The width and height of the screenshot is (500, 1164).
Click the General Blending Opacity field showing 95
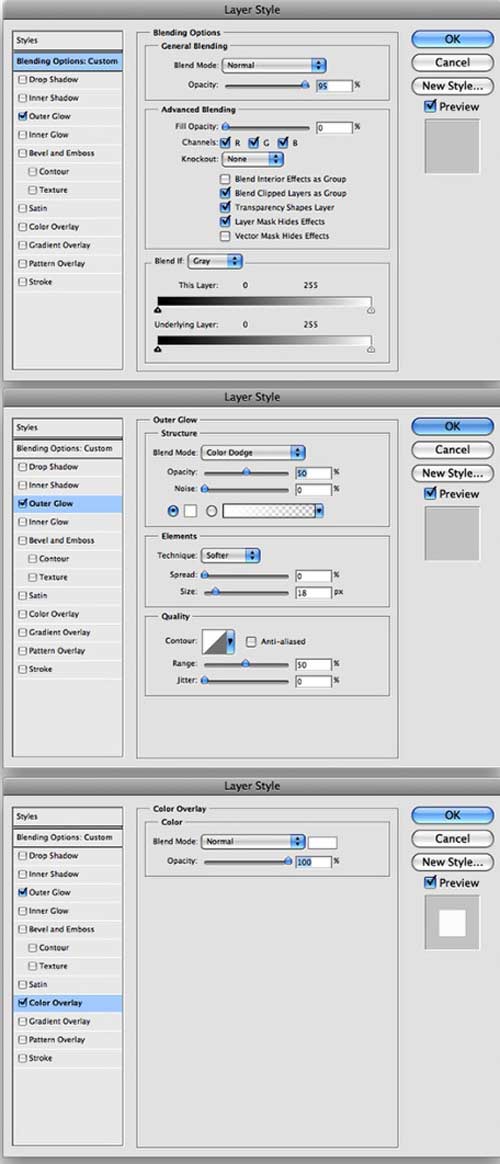pyautogui.click(x=334, y=86)
